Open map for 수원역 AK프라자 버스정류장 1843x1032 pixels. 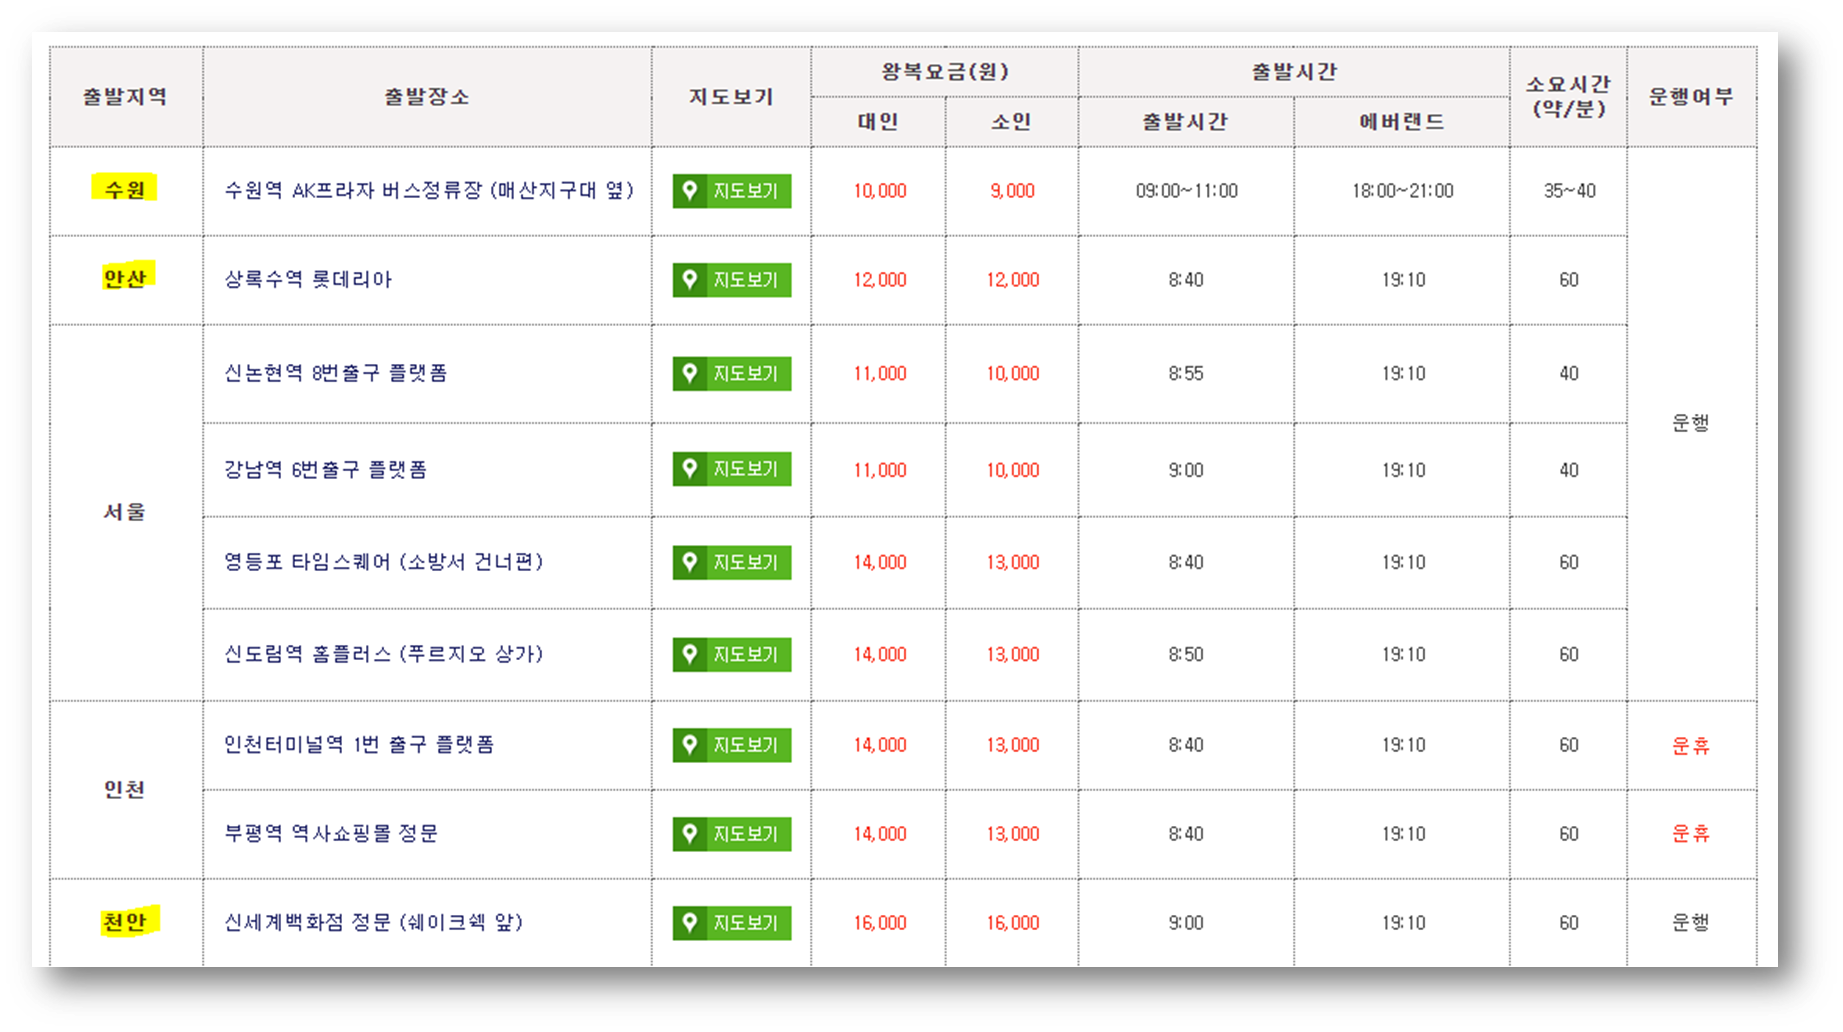pos(732,191)
